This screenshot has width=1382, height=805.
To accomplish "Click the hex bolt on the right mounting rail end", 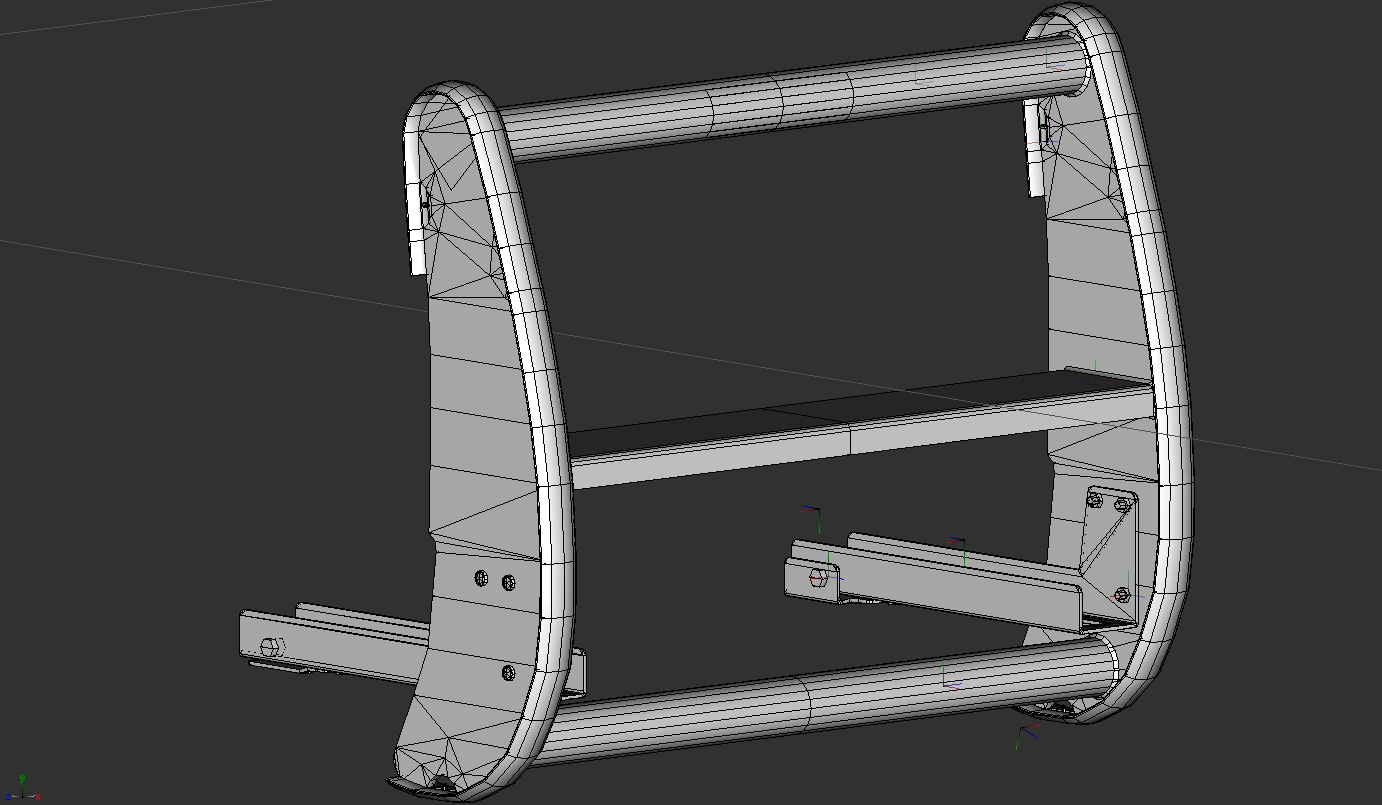I will (817, 578).
